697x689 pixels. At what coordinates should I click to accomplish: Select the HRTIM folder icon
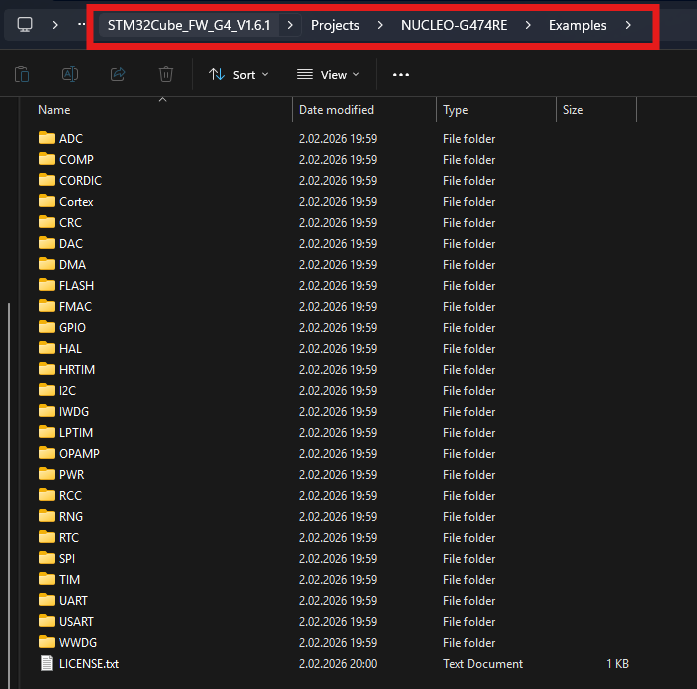point(46,369)
